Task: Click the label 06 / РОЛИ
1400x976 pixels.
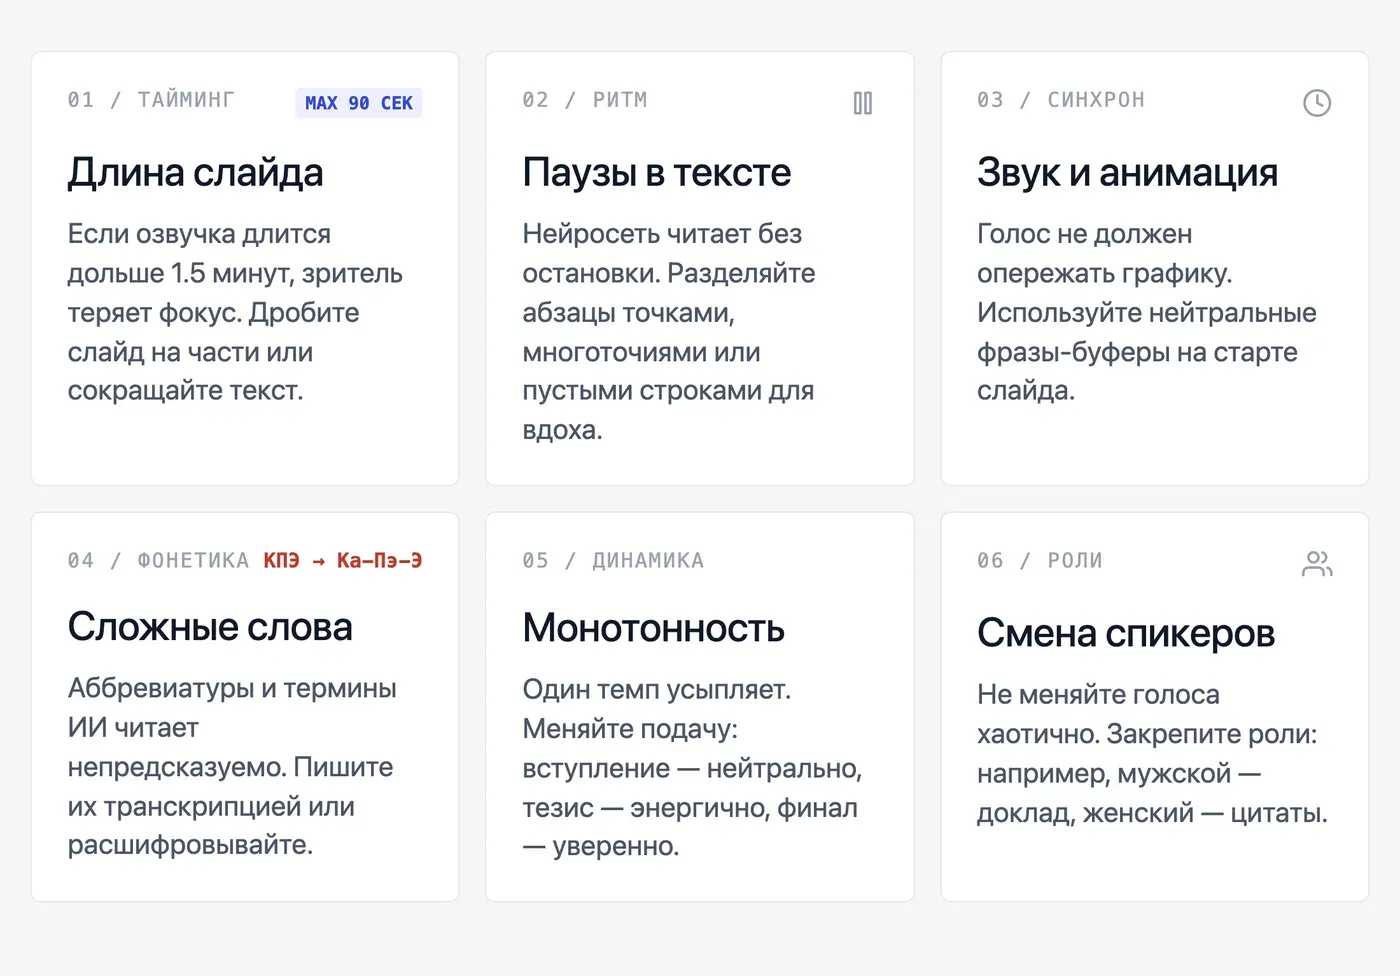Action: pos(1040,560)
